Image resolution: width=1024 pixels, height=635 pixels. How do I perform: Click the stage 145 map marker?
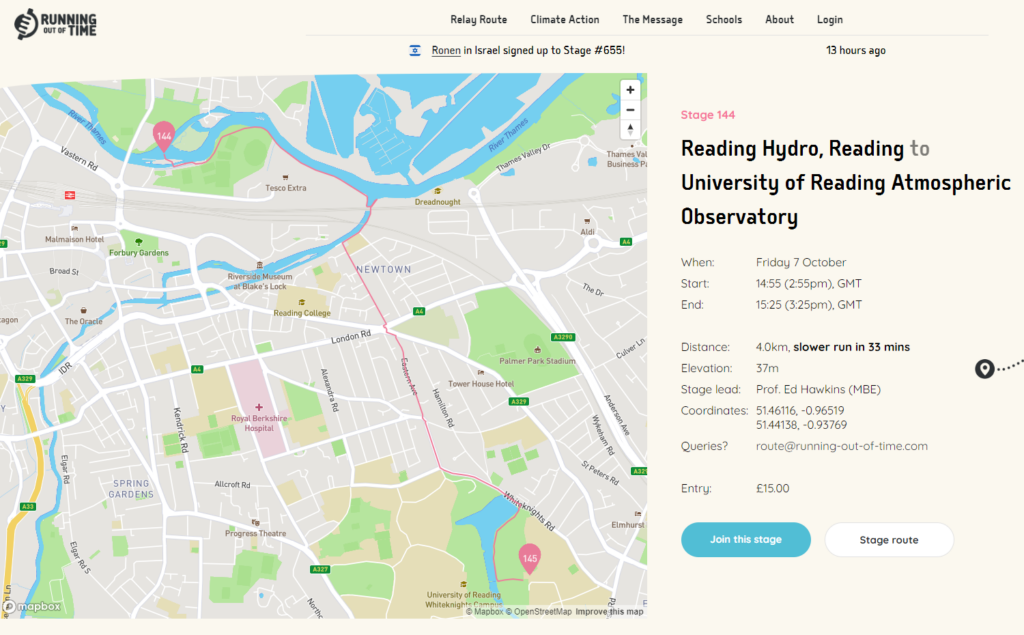point(530,558)
